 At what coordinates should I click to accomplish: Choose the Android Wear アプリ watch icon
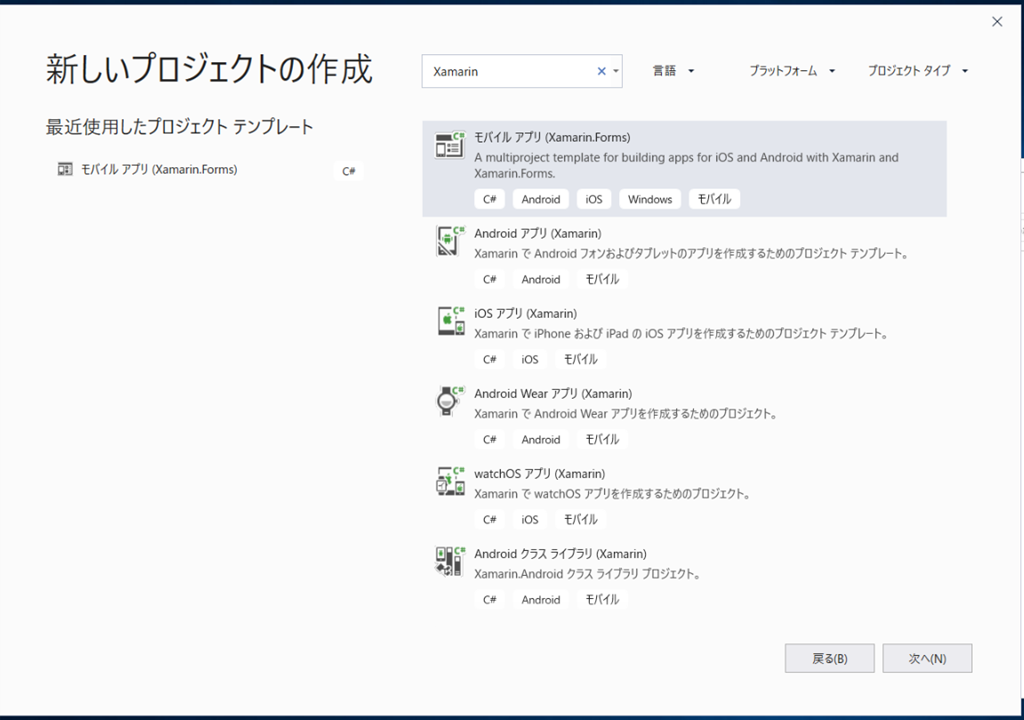(449, 401)
